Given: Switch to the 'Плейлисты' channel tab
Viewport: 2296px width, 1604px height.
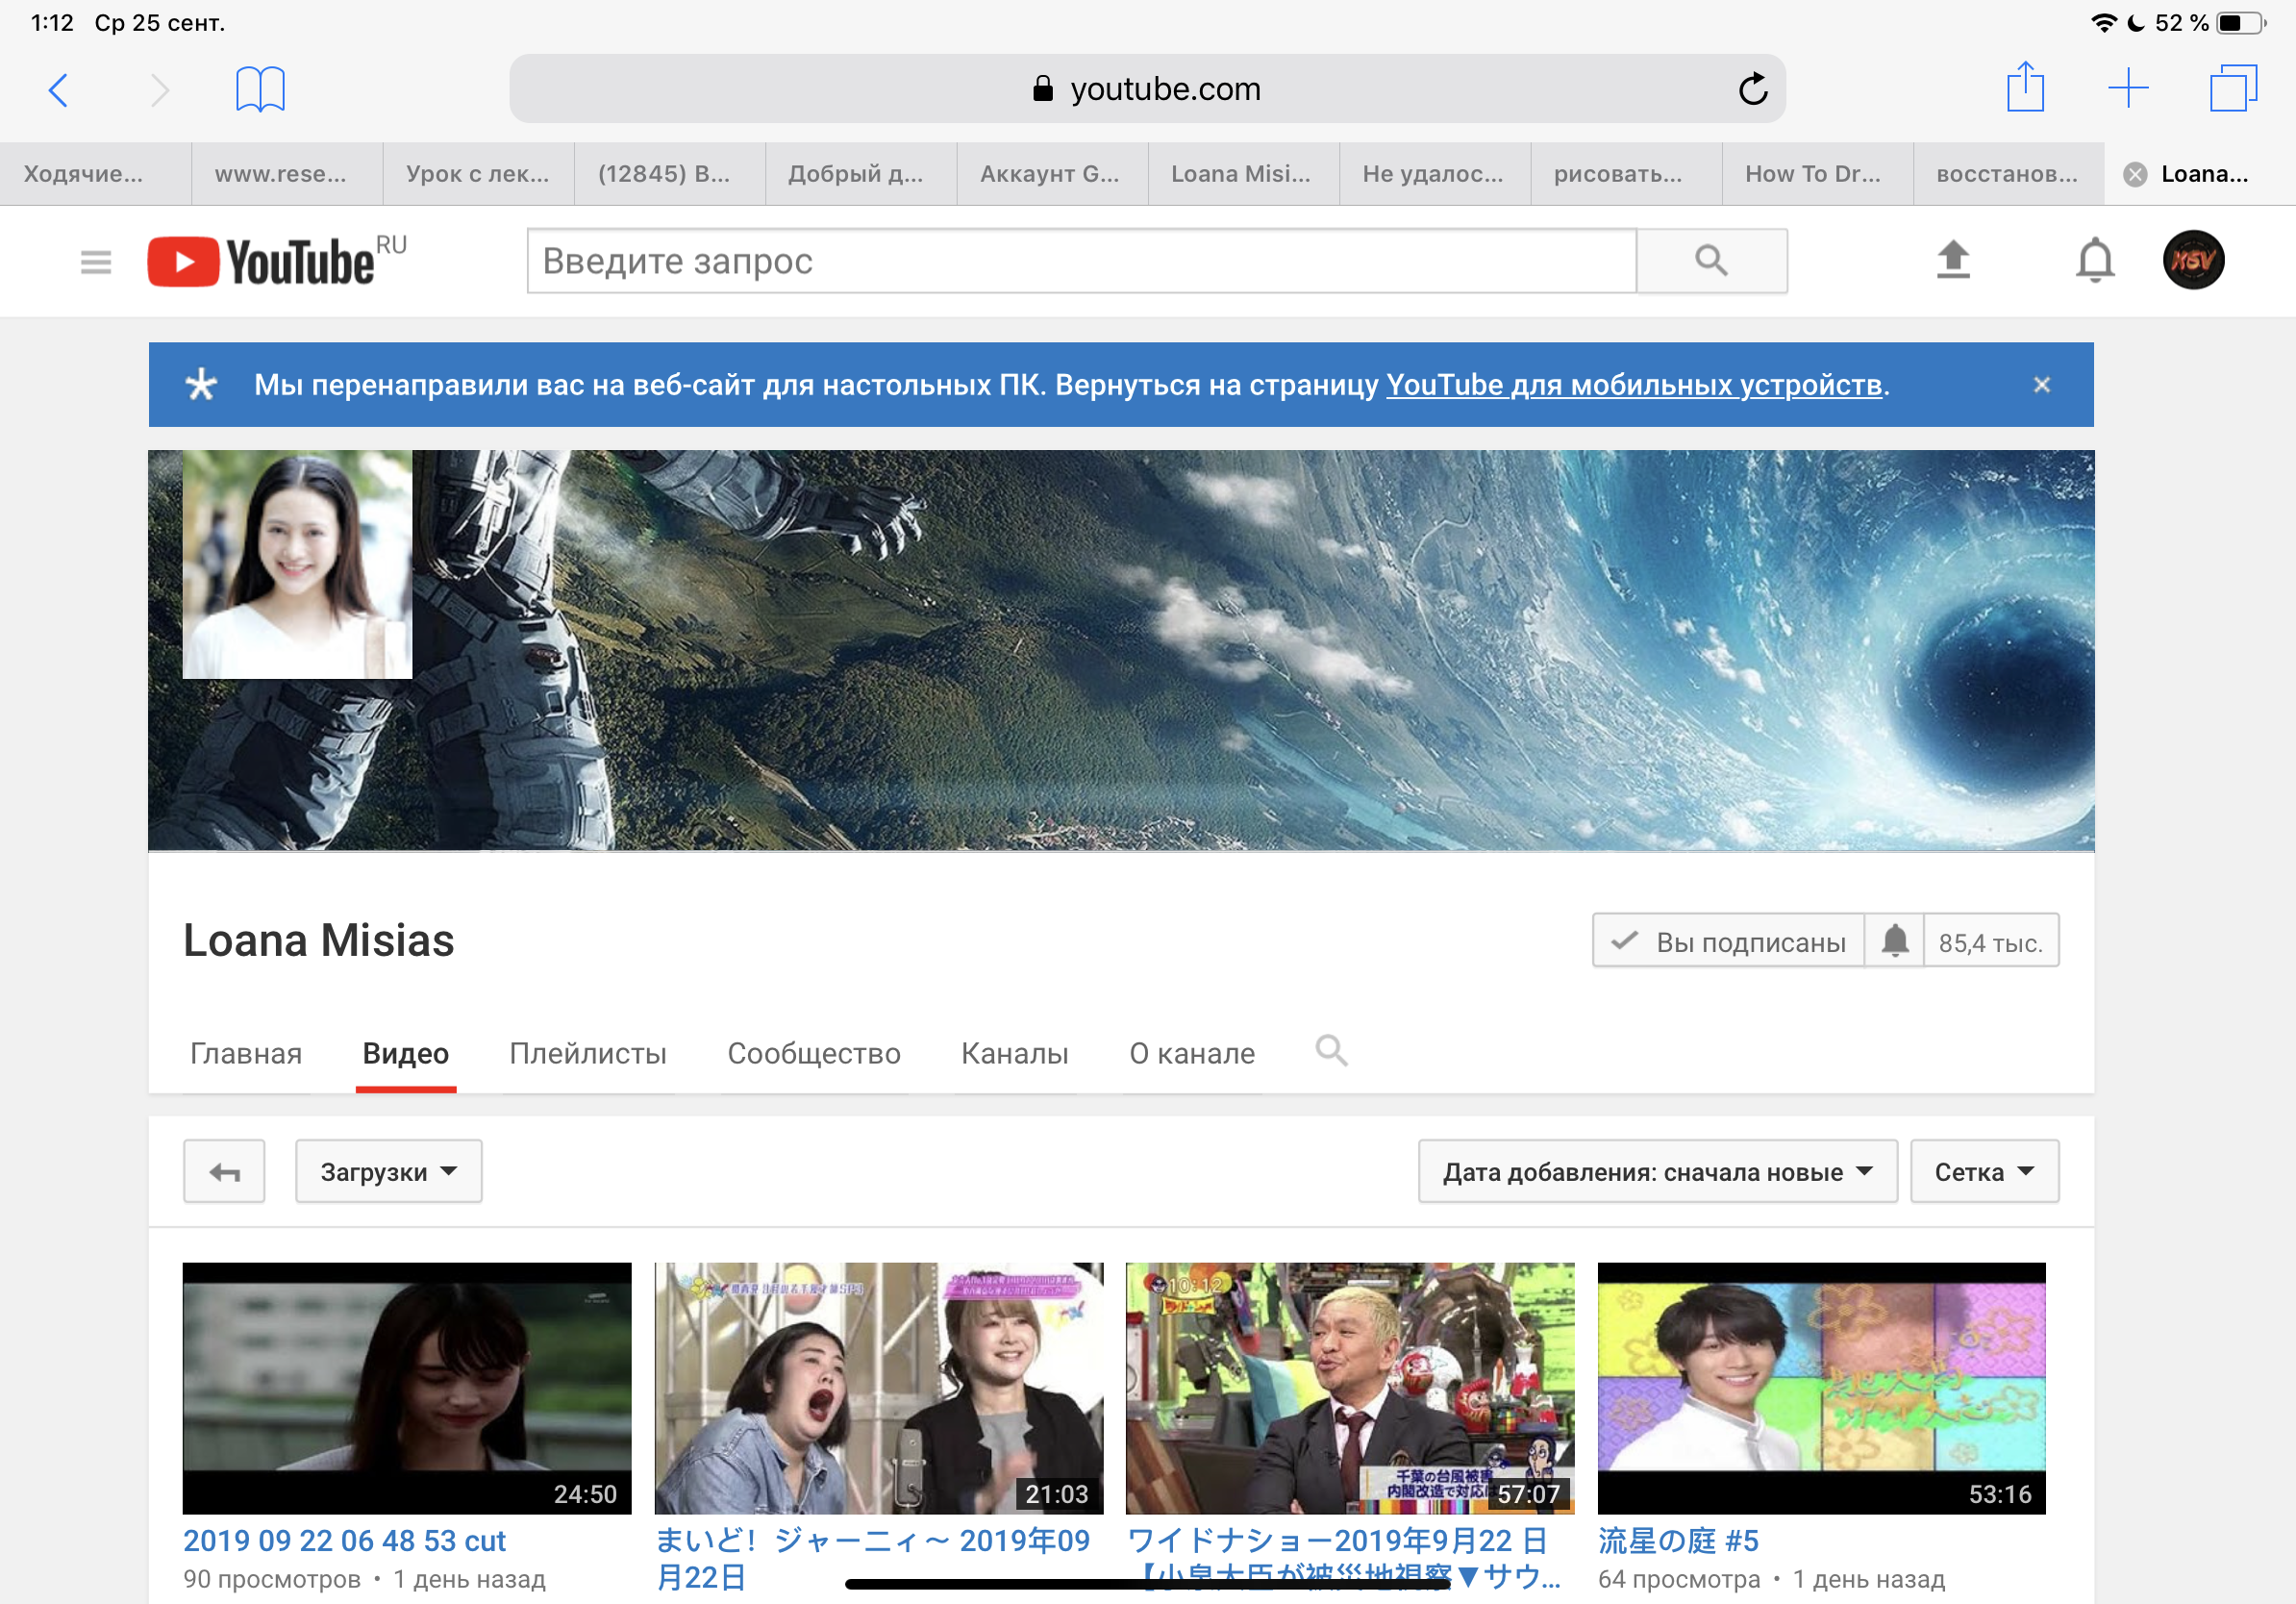Looking at the screenshot, I should [587, 1053].
